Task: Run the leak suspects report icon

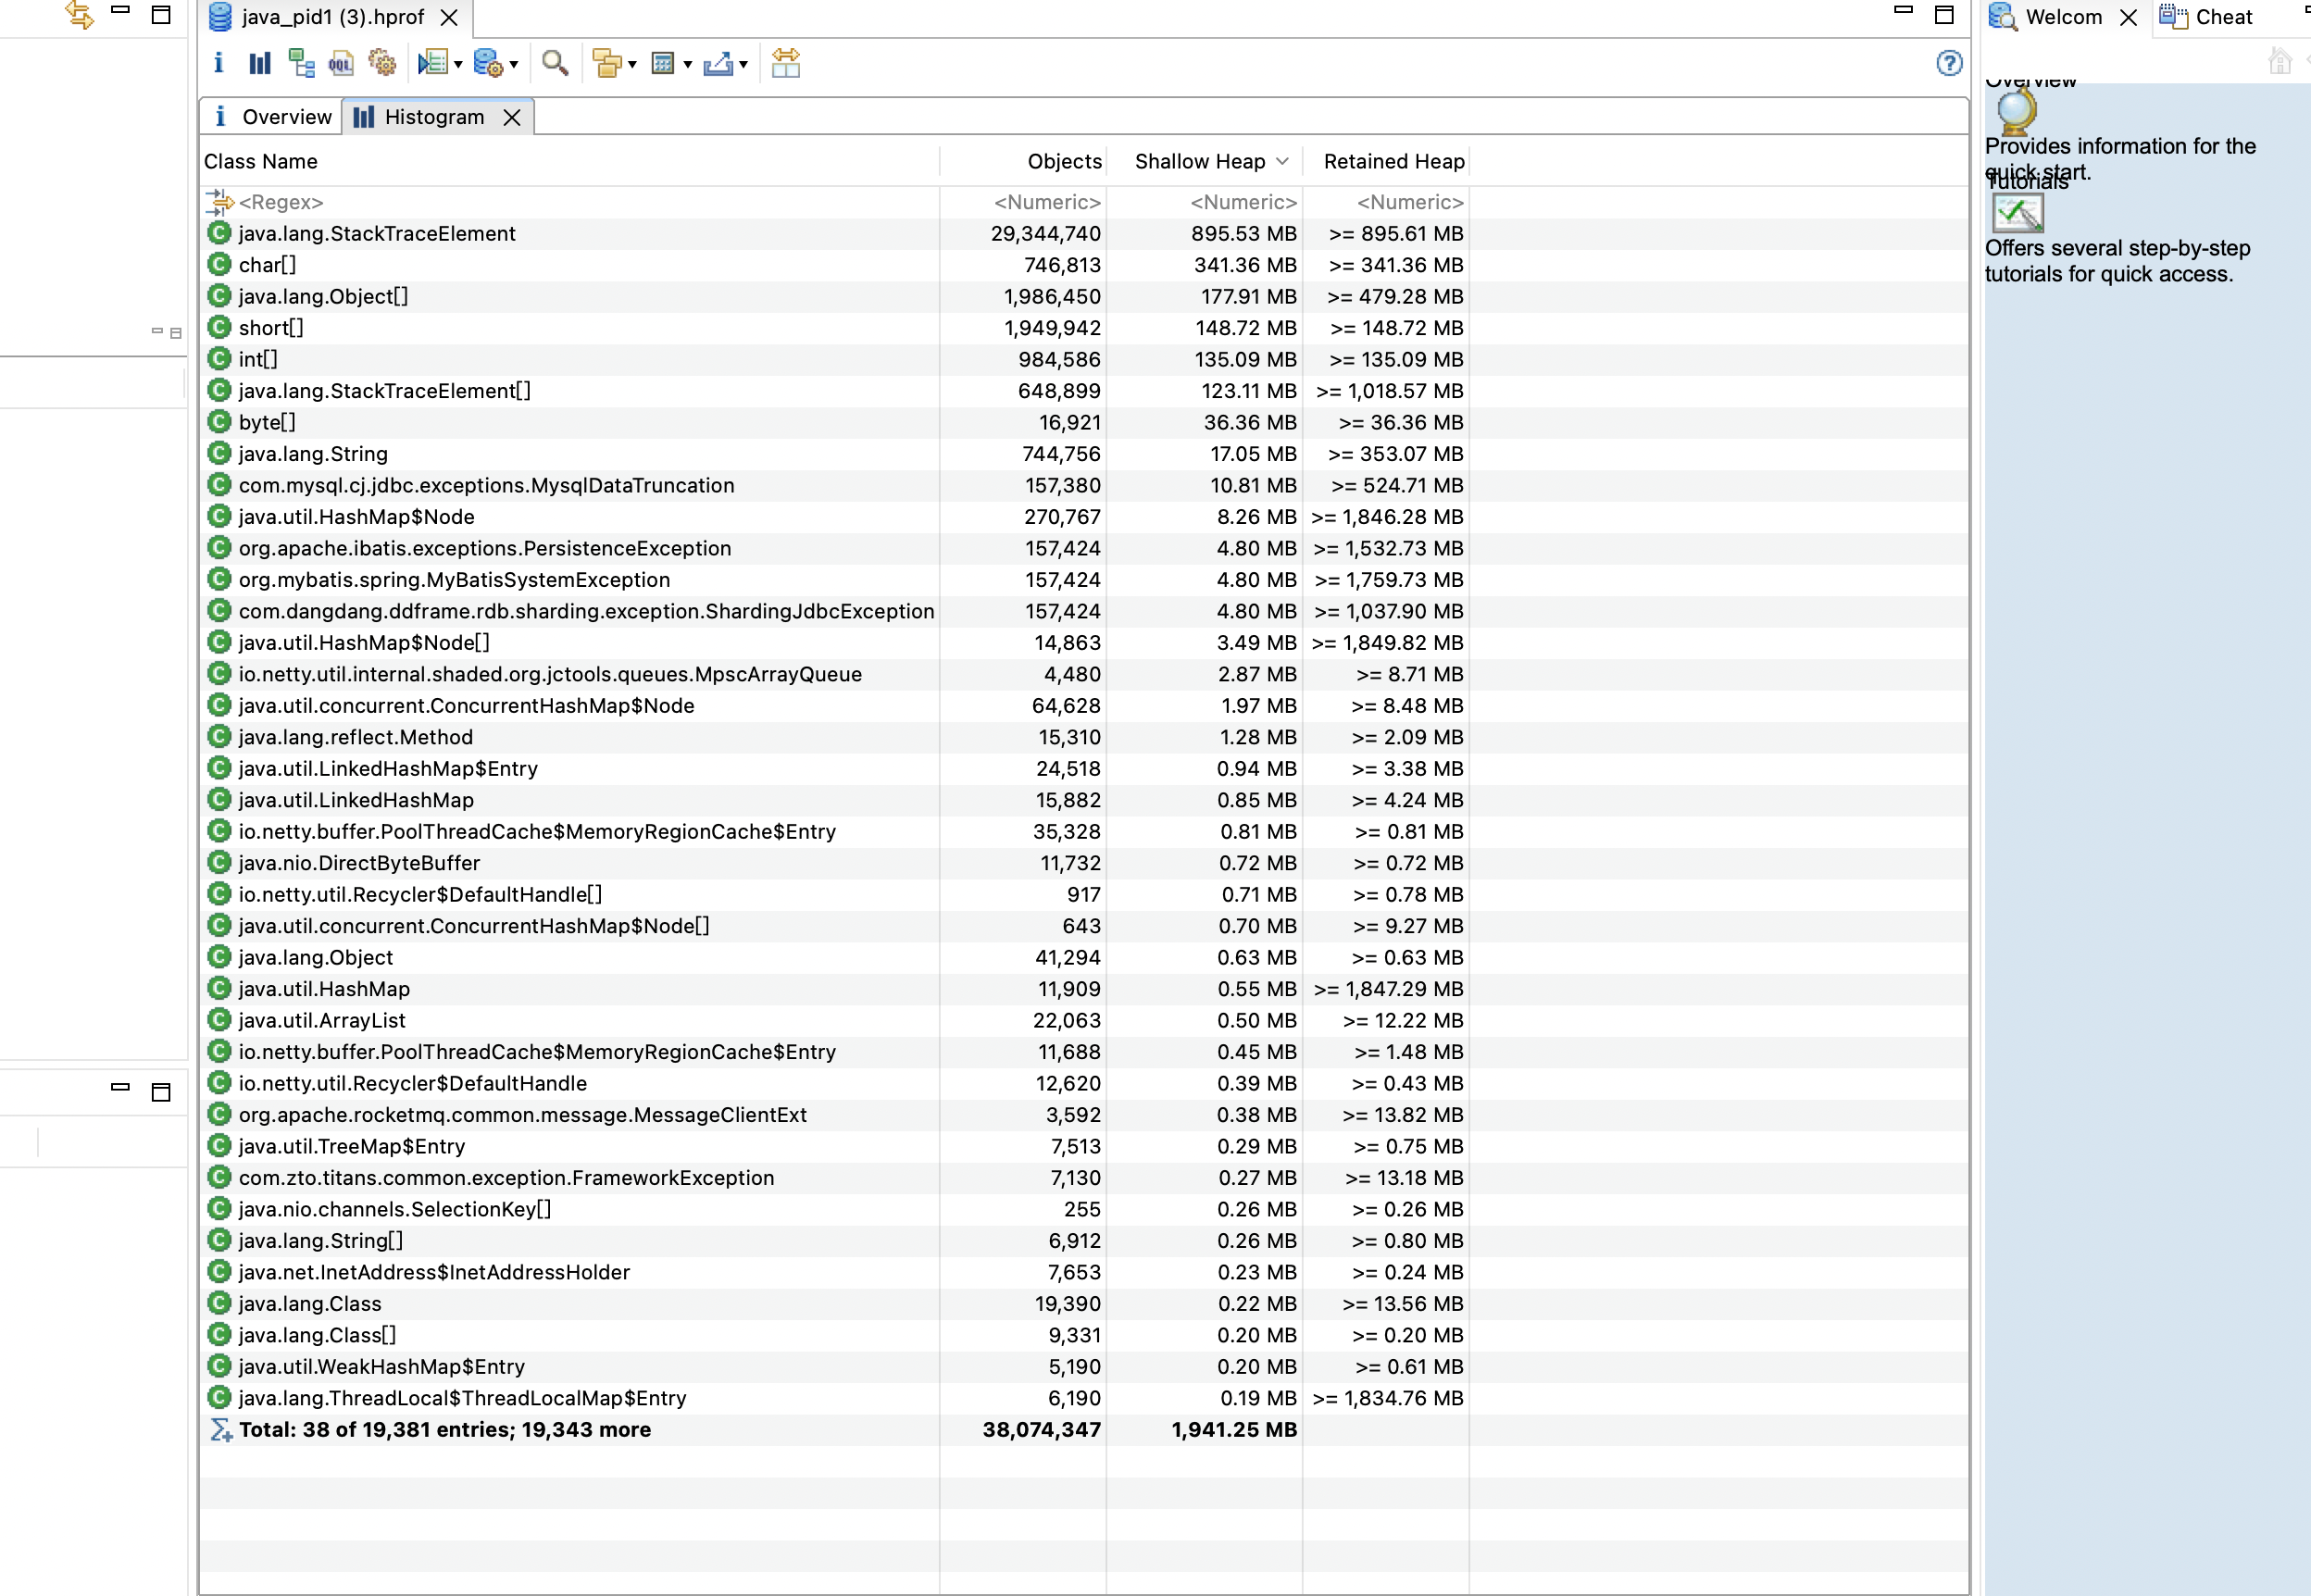Action: (432, 63)
